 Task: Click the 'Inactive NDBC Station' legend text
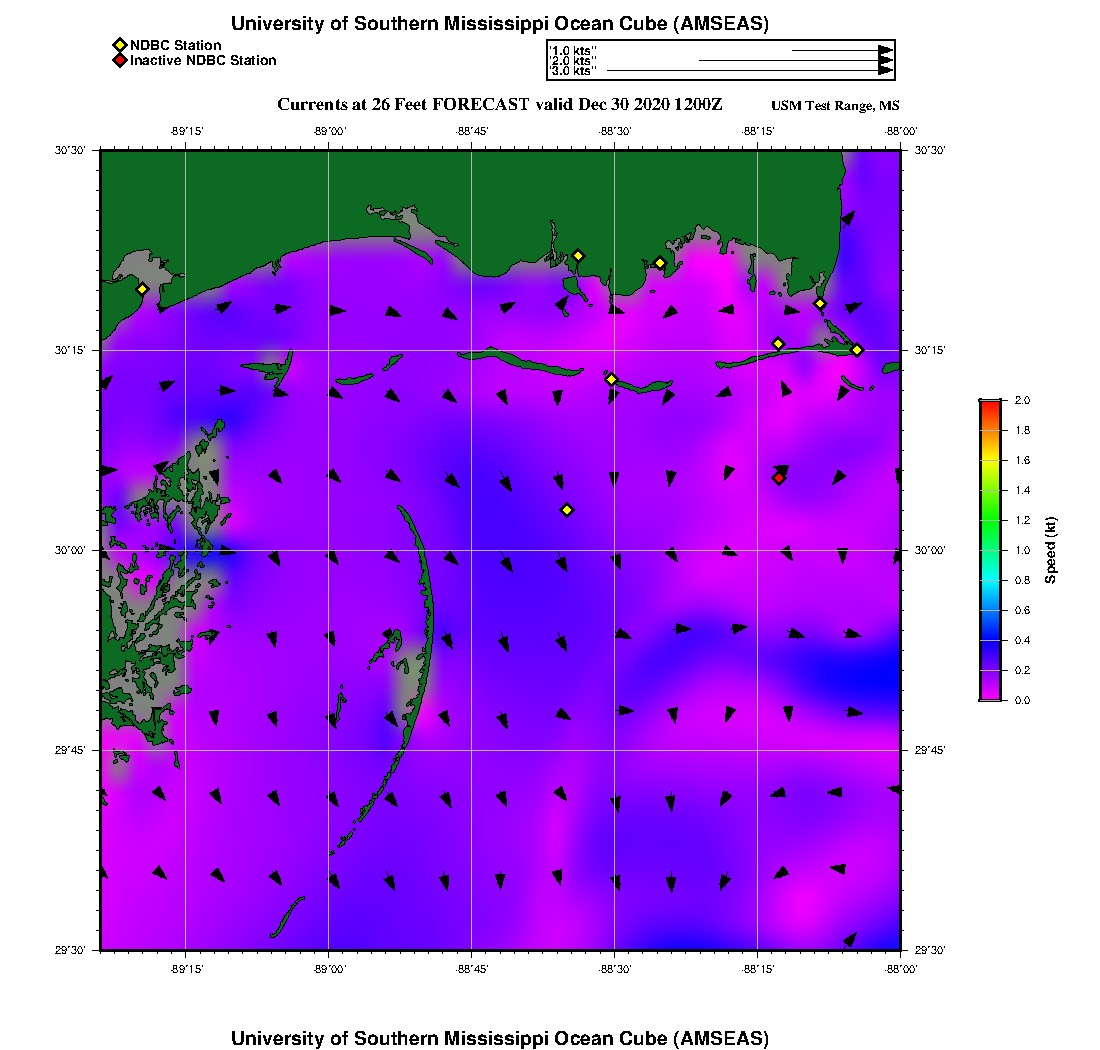click(x=203, y=60)
